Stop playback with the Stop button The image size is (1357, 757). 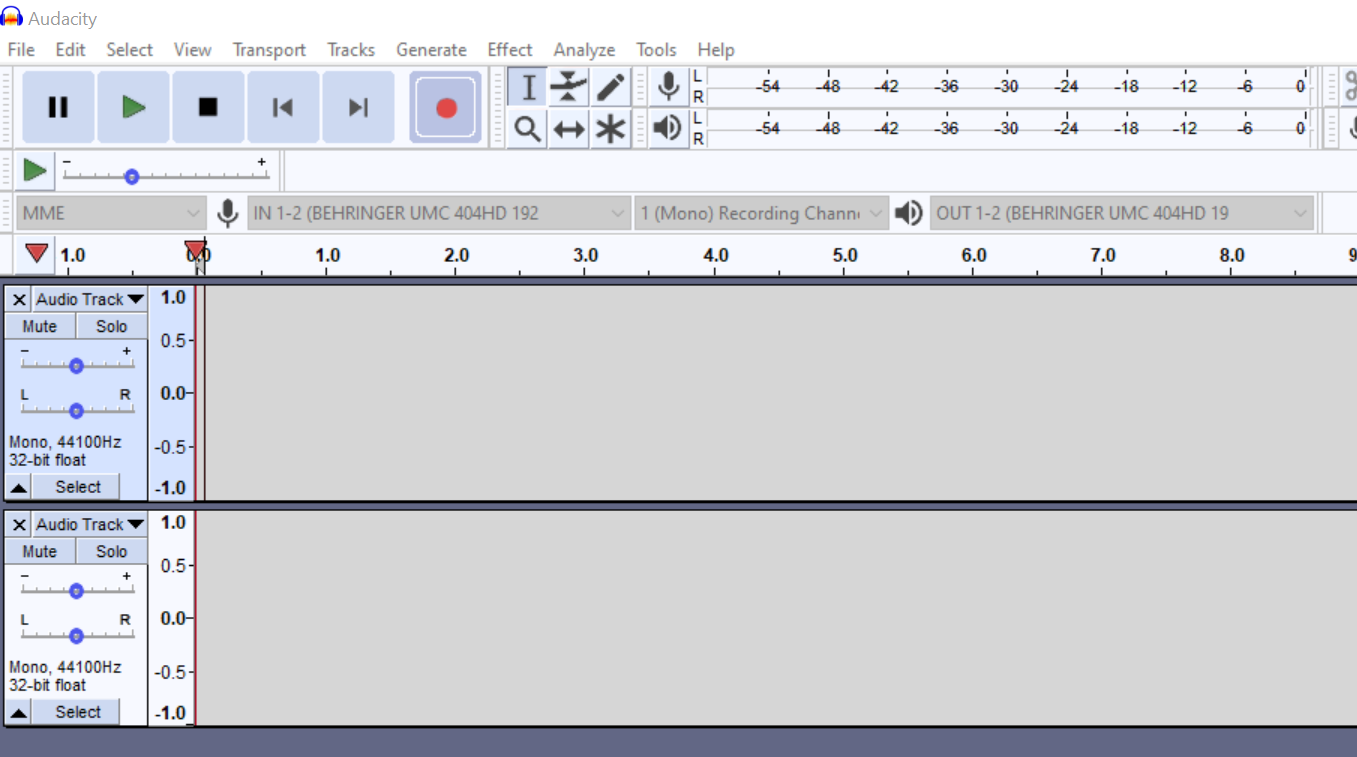(208, 107)
